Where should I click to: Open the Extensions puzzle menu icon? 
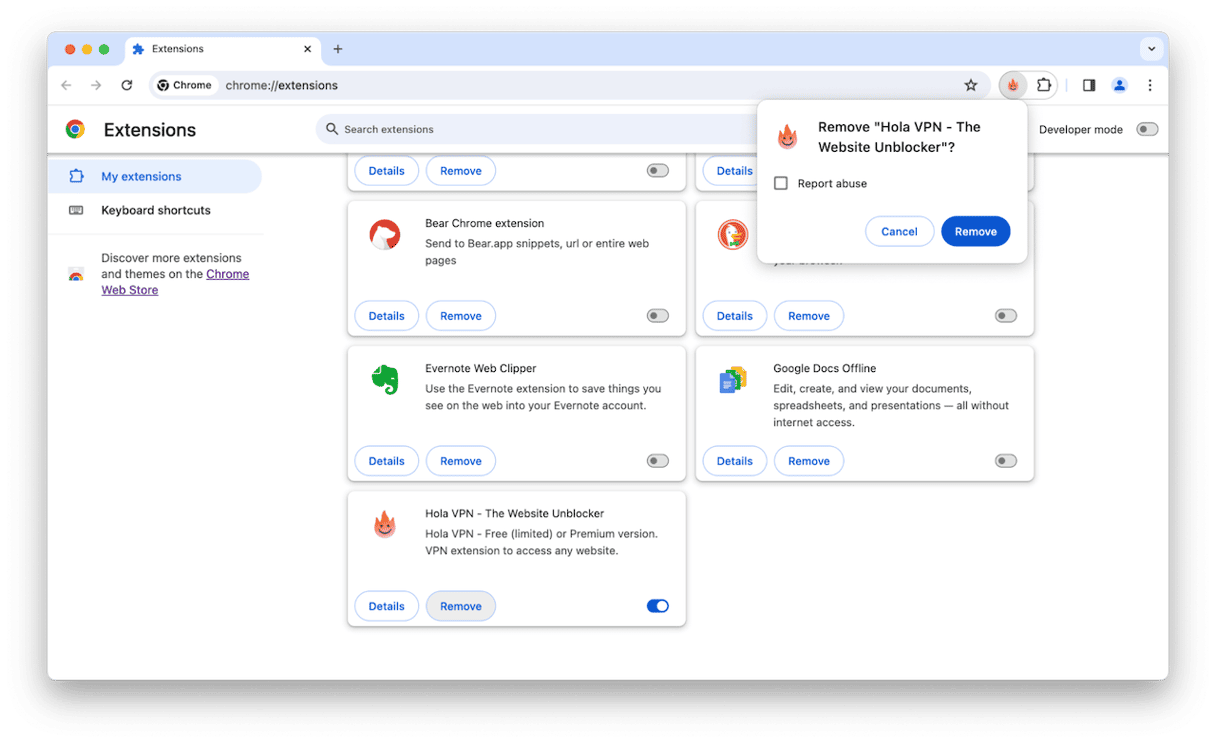click(1044, 85)
